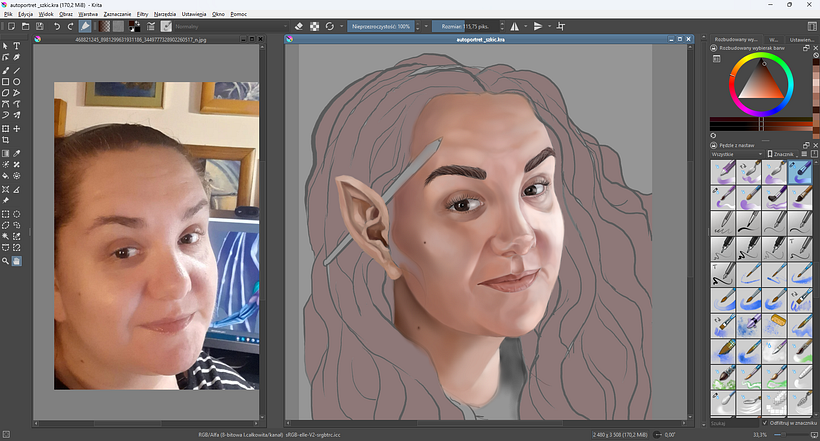
Task: Click the Wrap Around mode icon
Action: click(x=561, y=26)
